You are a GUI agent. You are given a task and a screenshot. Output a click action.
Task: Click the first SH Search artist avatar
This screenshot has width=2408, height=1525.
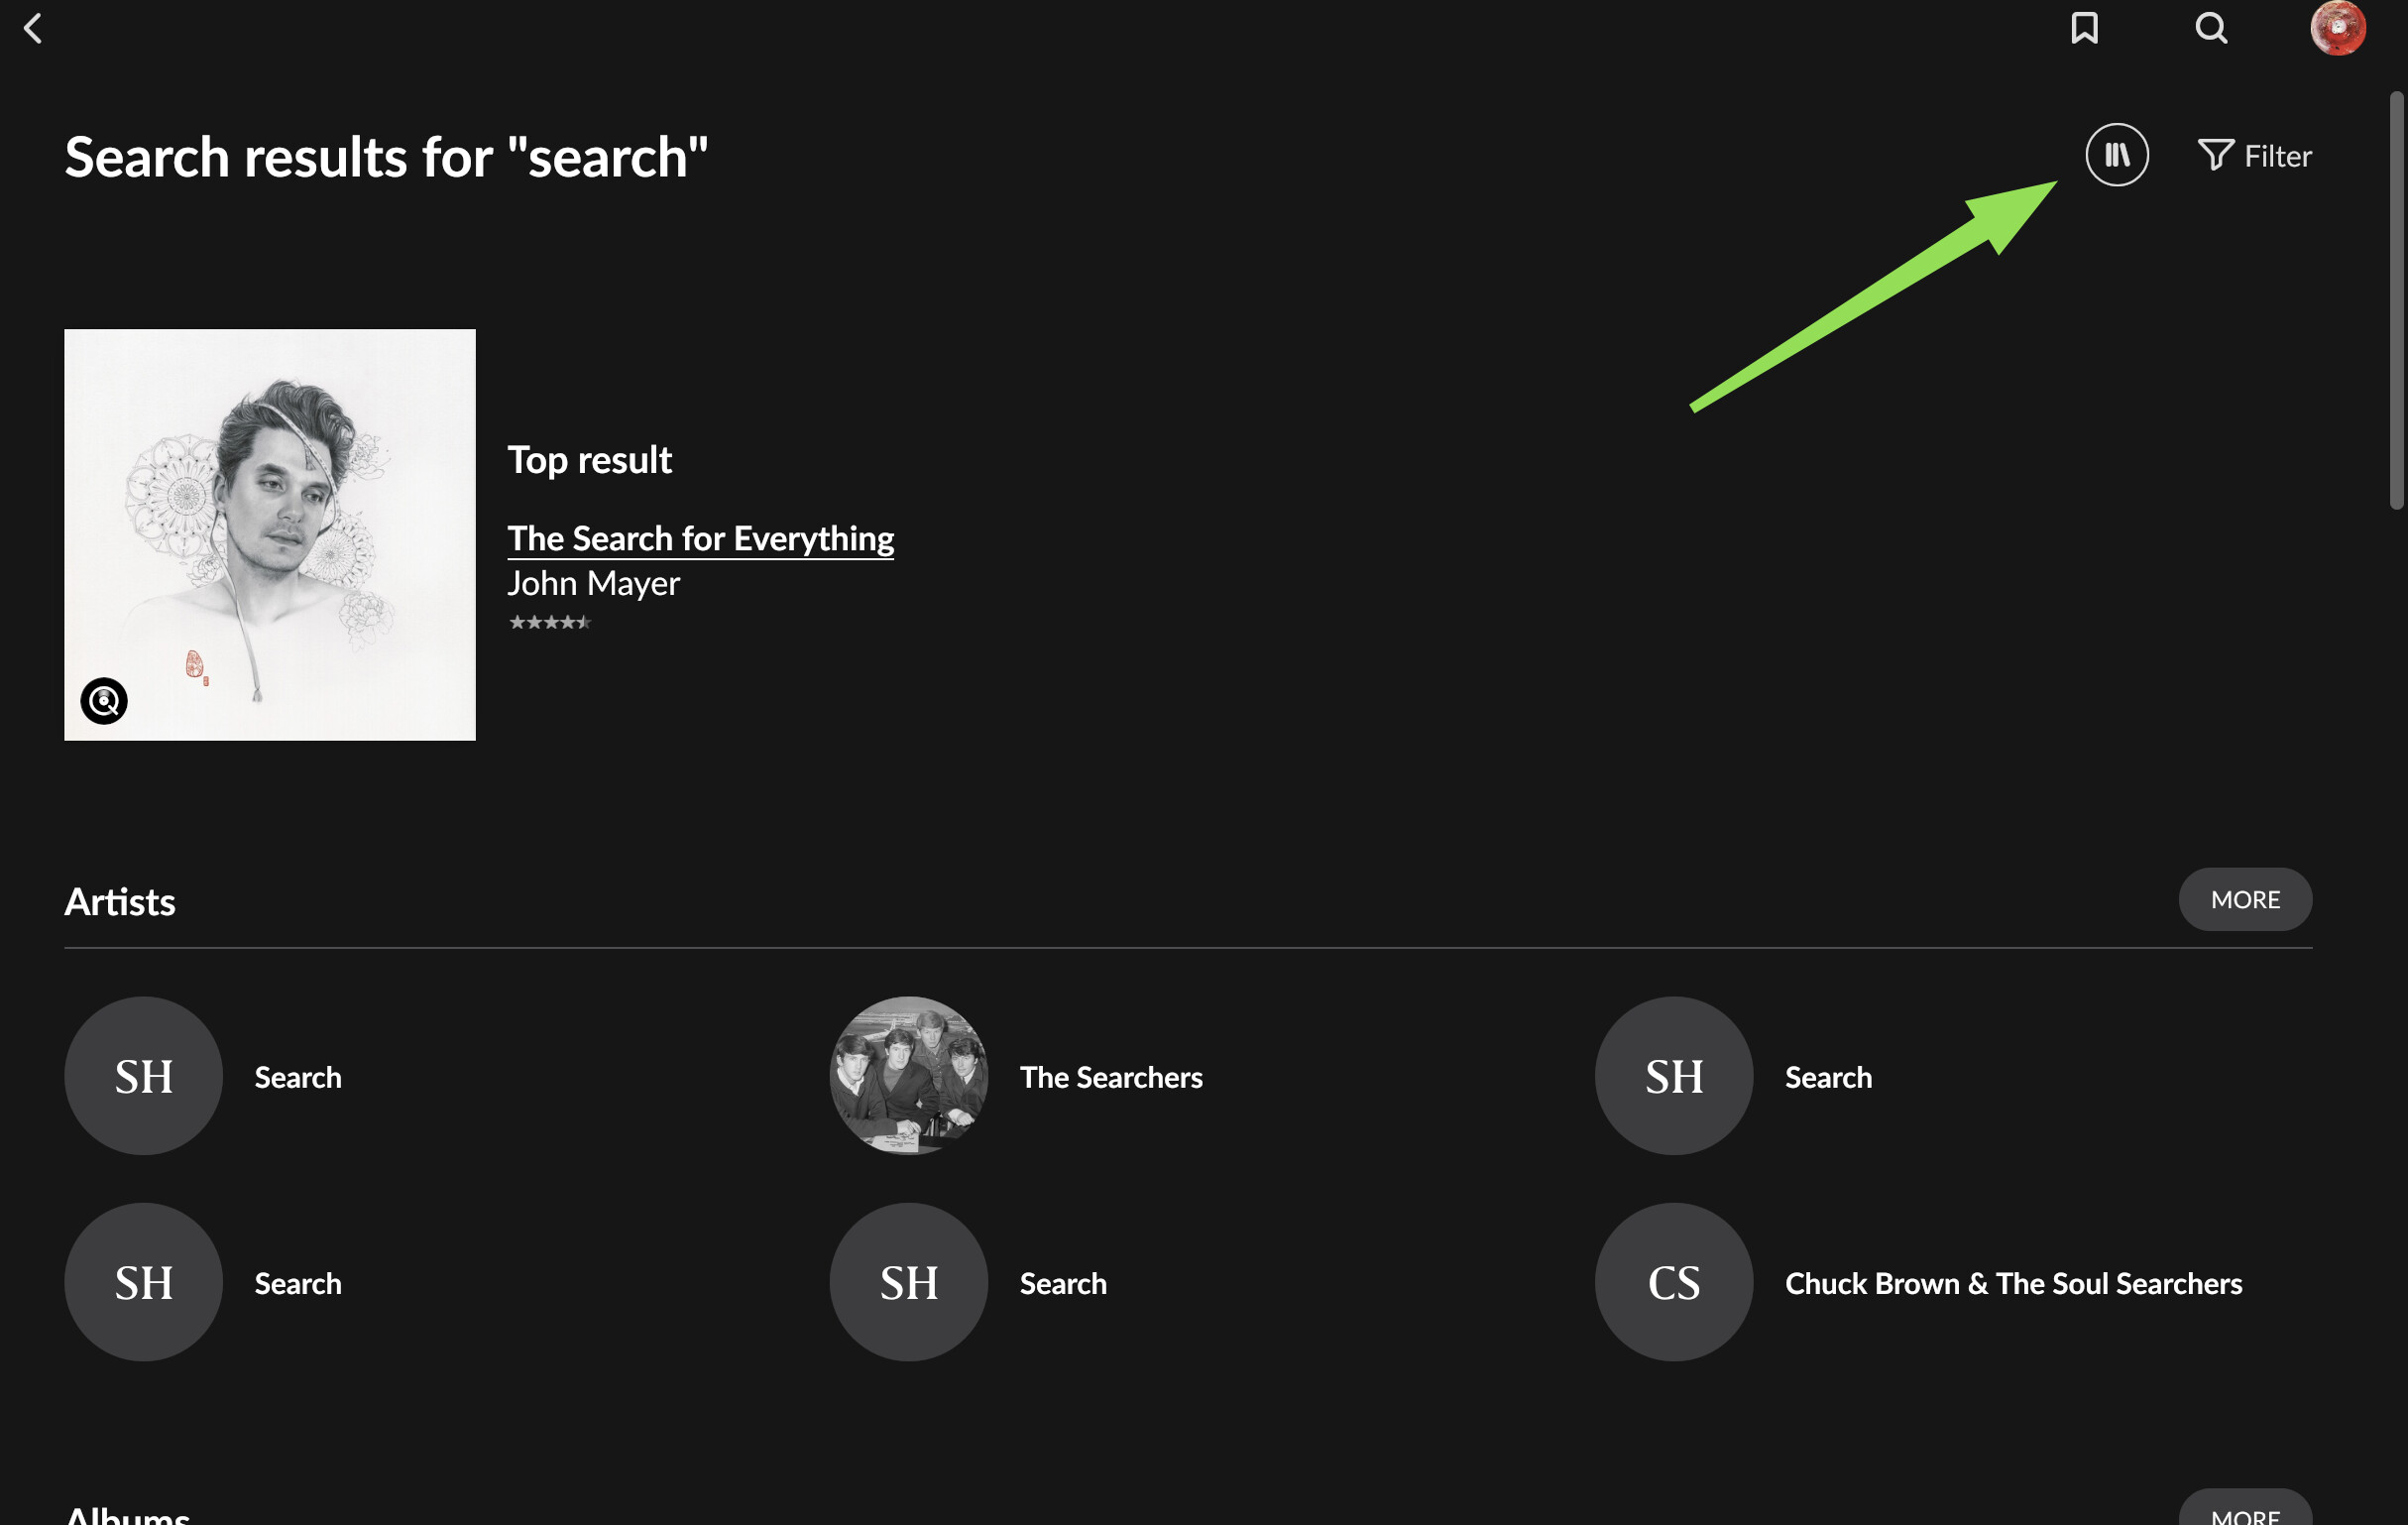click(144, 1076)
